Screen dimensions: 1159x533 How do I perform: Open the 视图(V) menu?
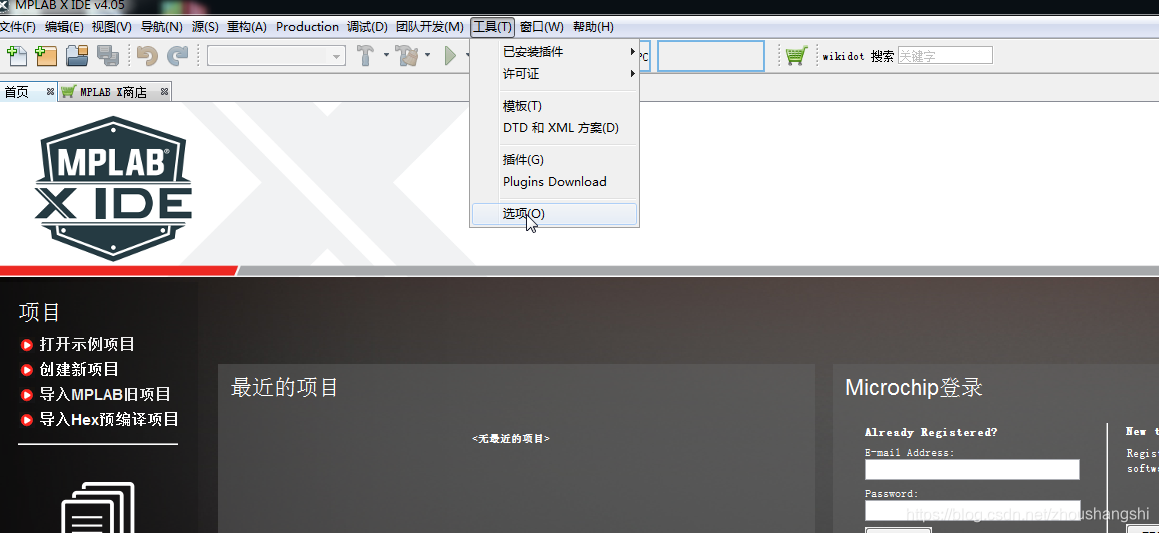point(112,27)
